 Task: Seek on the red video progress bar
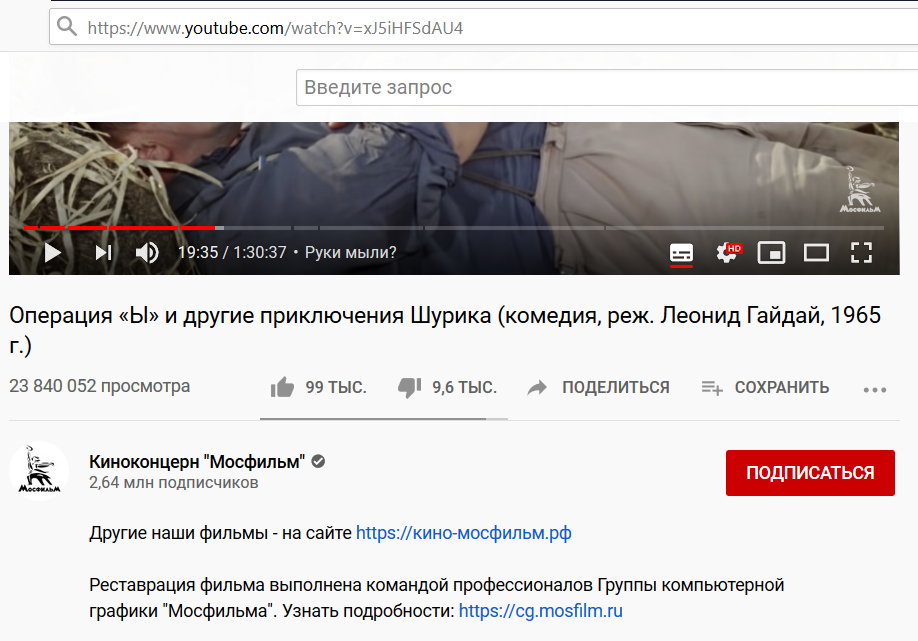coord(454,228)
